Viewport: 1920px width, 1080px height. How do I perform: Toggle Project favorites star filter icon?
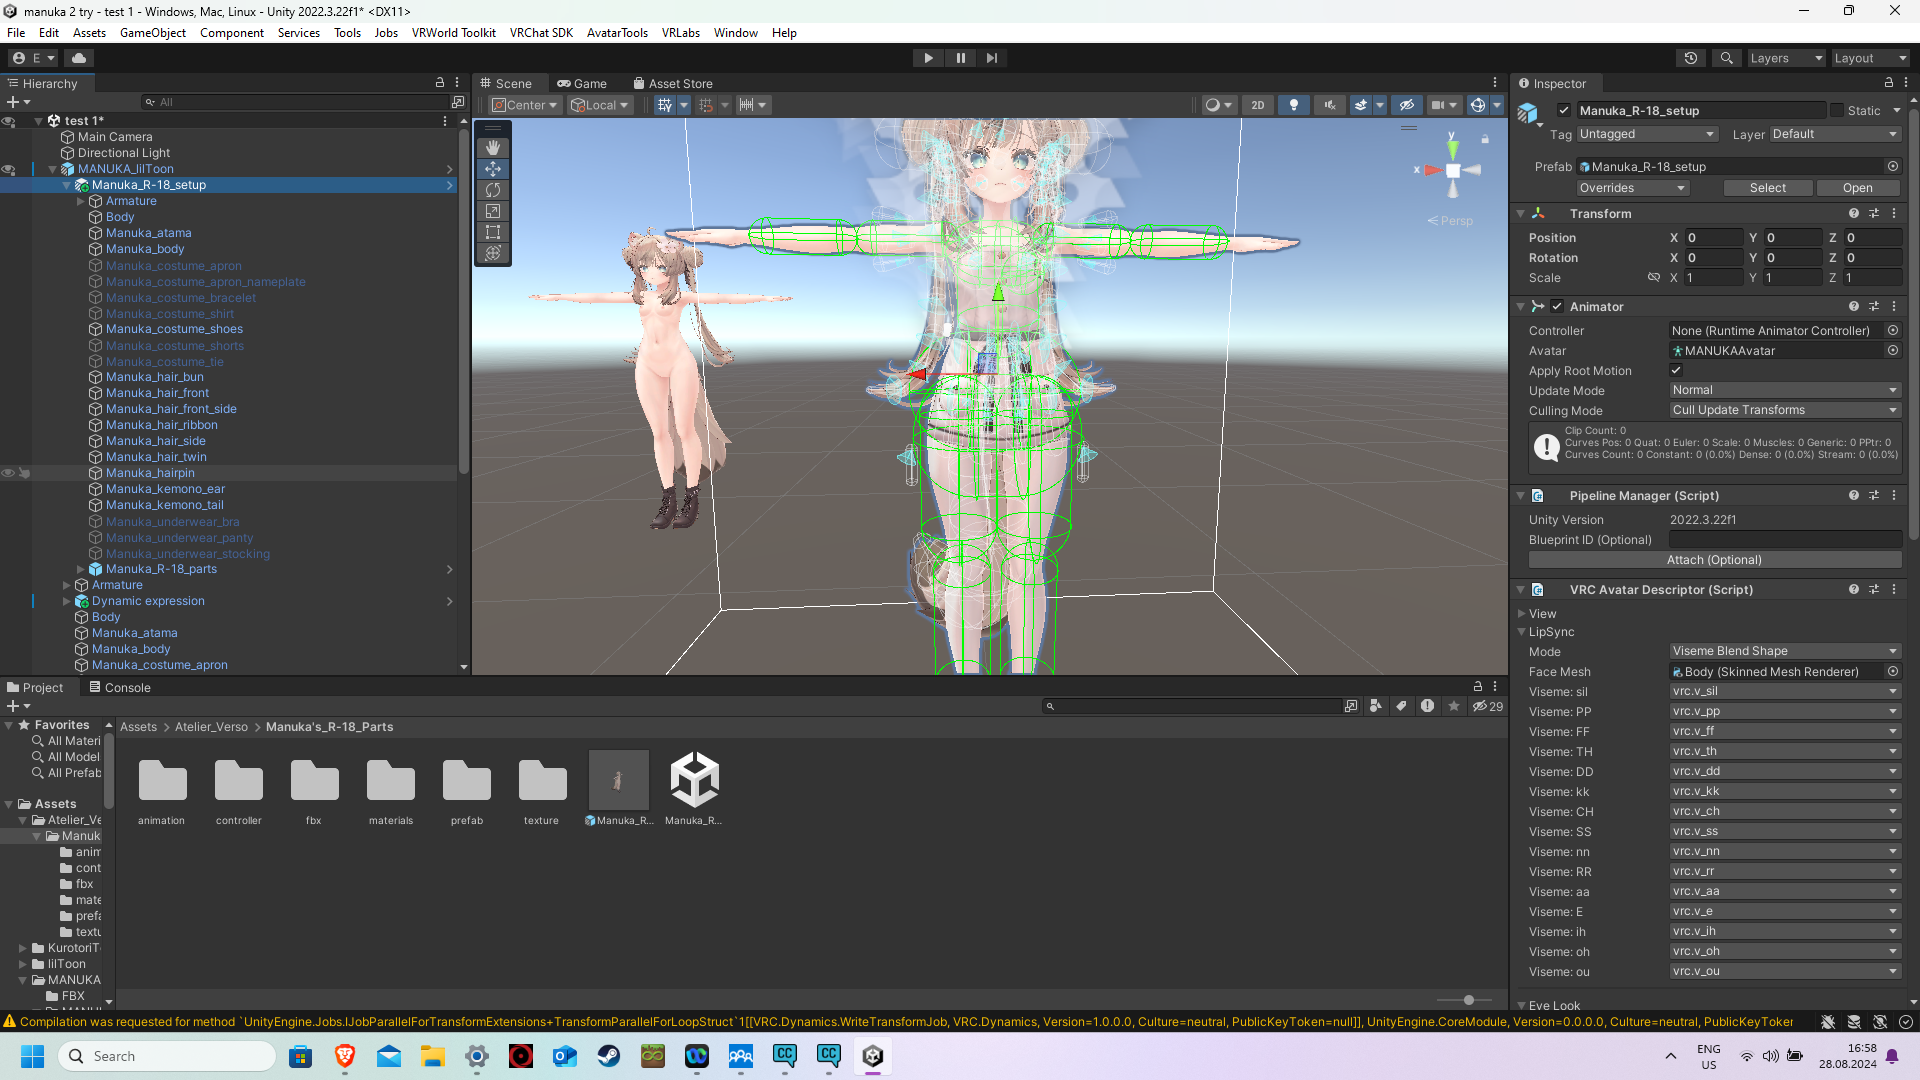coord(1454,706)
